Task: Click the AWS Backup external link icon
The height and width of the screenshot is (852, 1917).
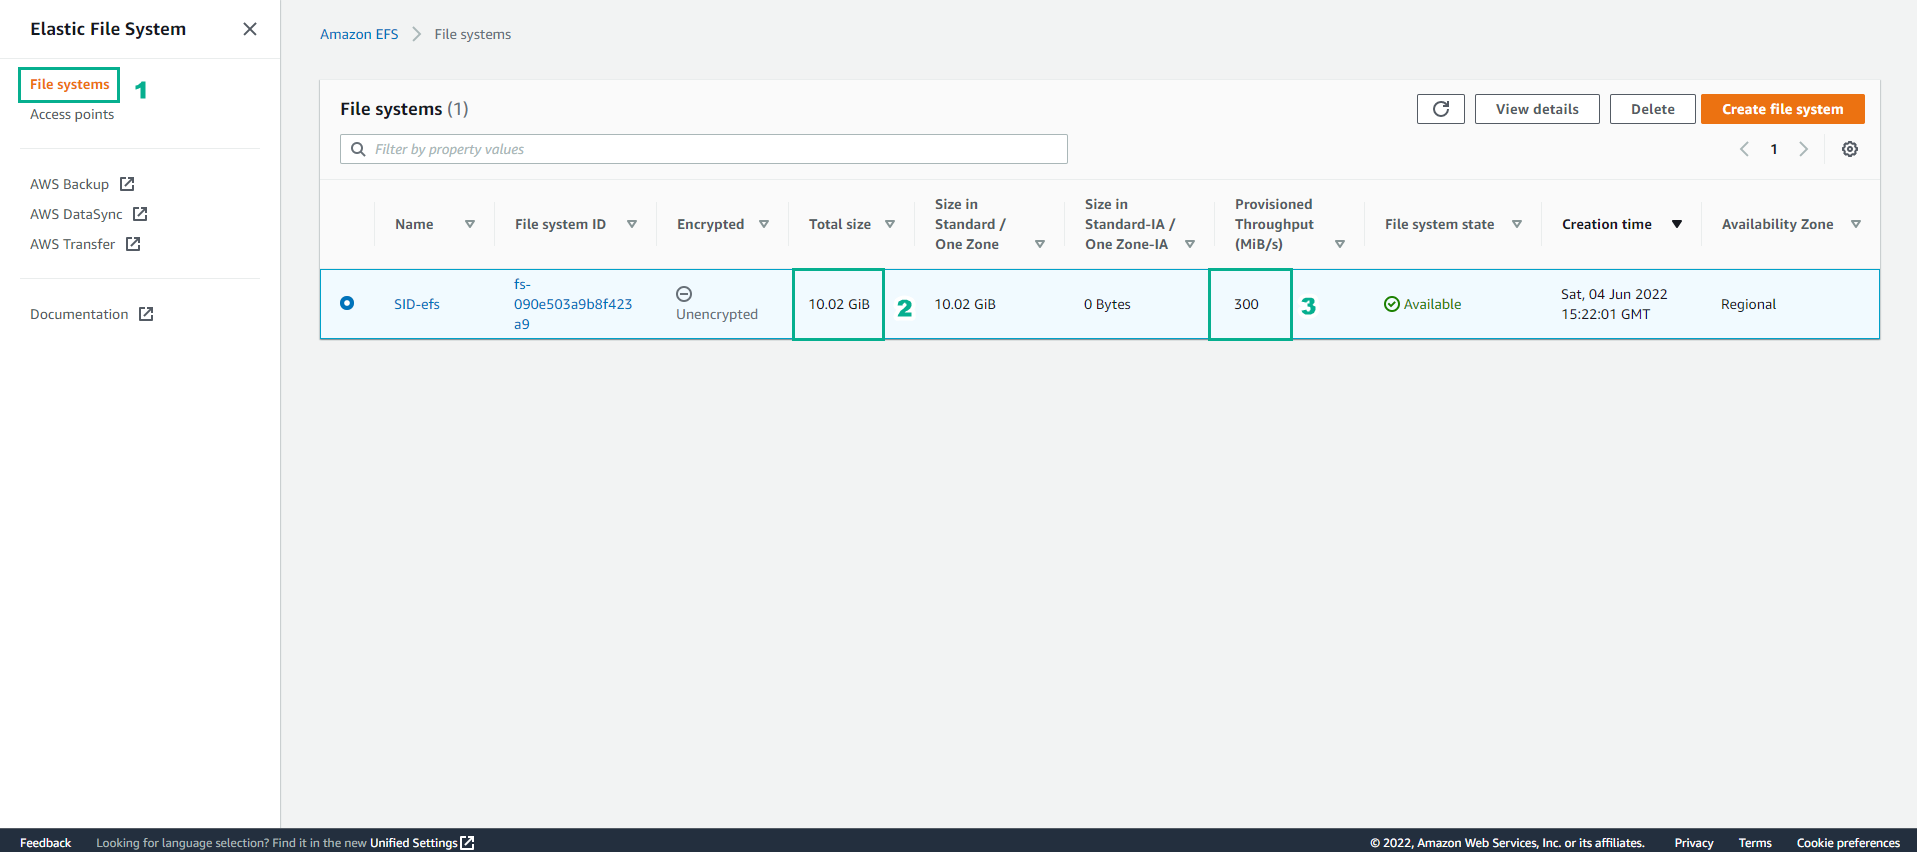Action: point(127,184)
